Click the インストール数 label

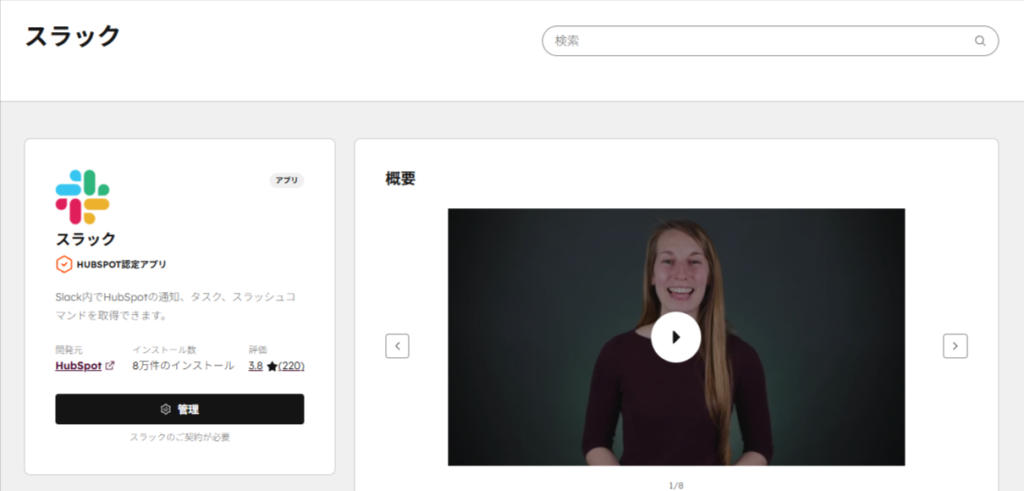[x=165, y=350]
